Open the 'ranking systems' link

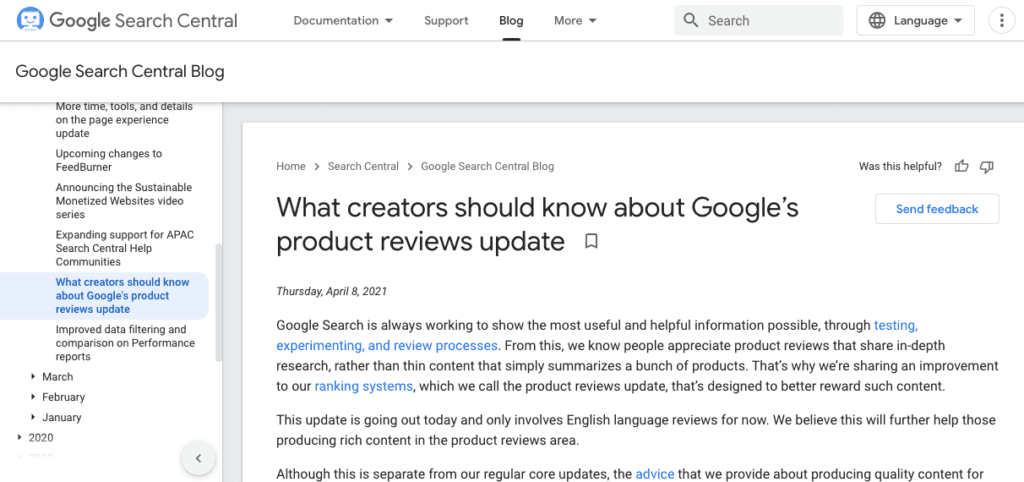tap(364, 386)
